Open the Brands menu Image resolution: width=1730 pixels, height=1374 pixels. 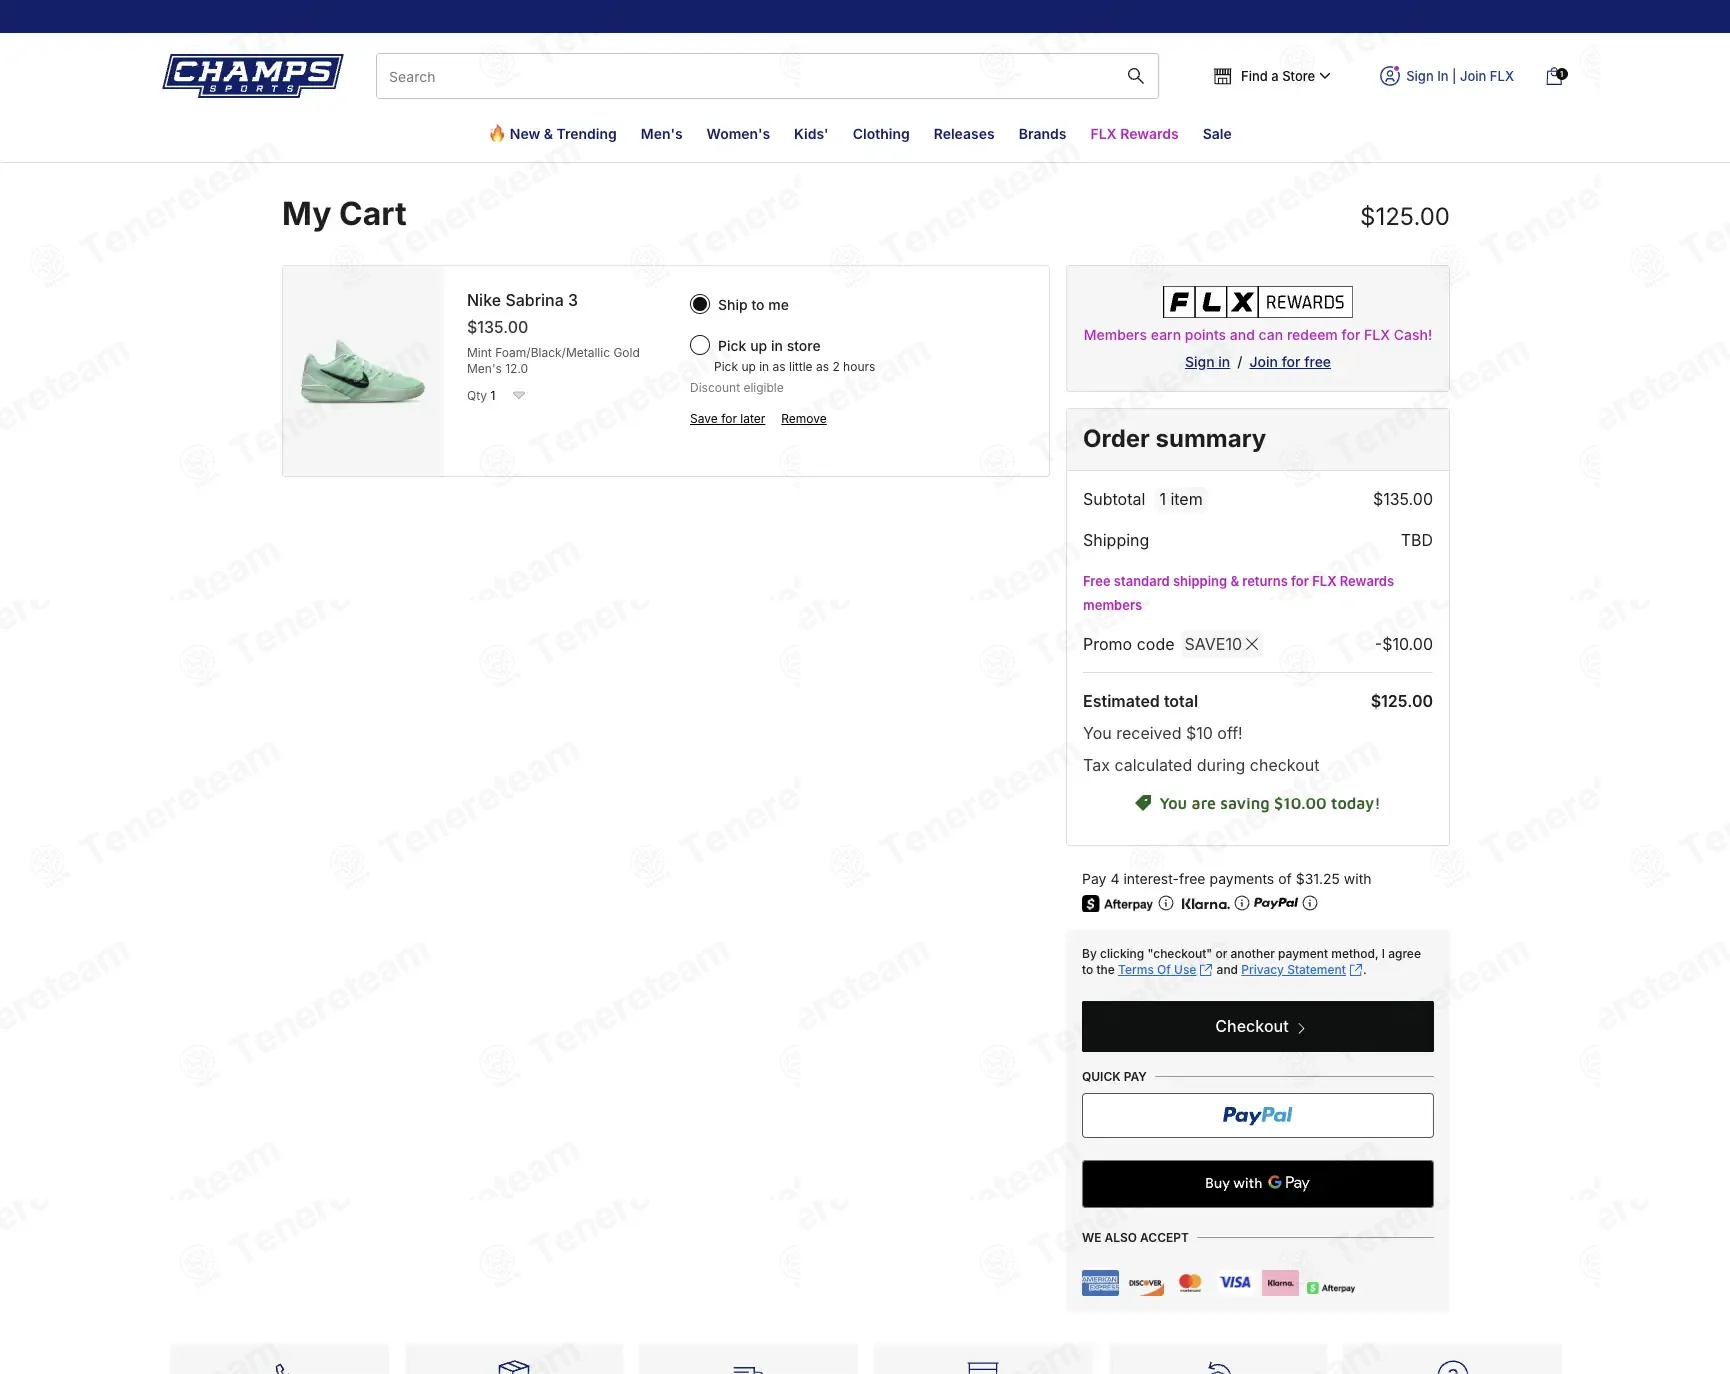tap(1042, 134)
